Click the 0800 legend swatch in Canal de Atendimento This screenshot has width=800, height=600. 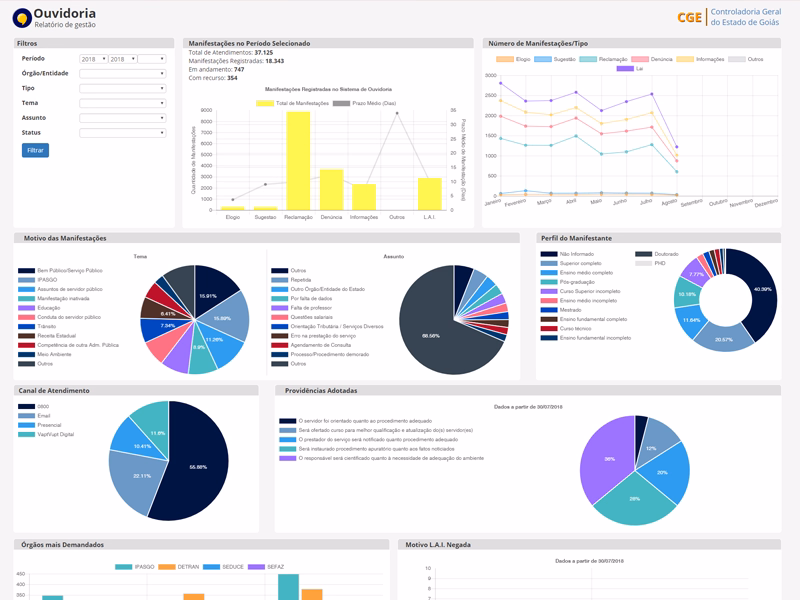point(26,407)
